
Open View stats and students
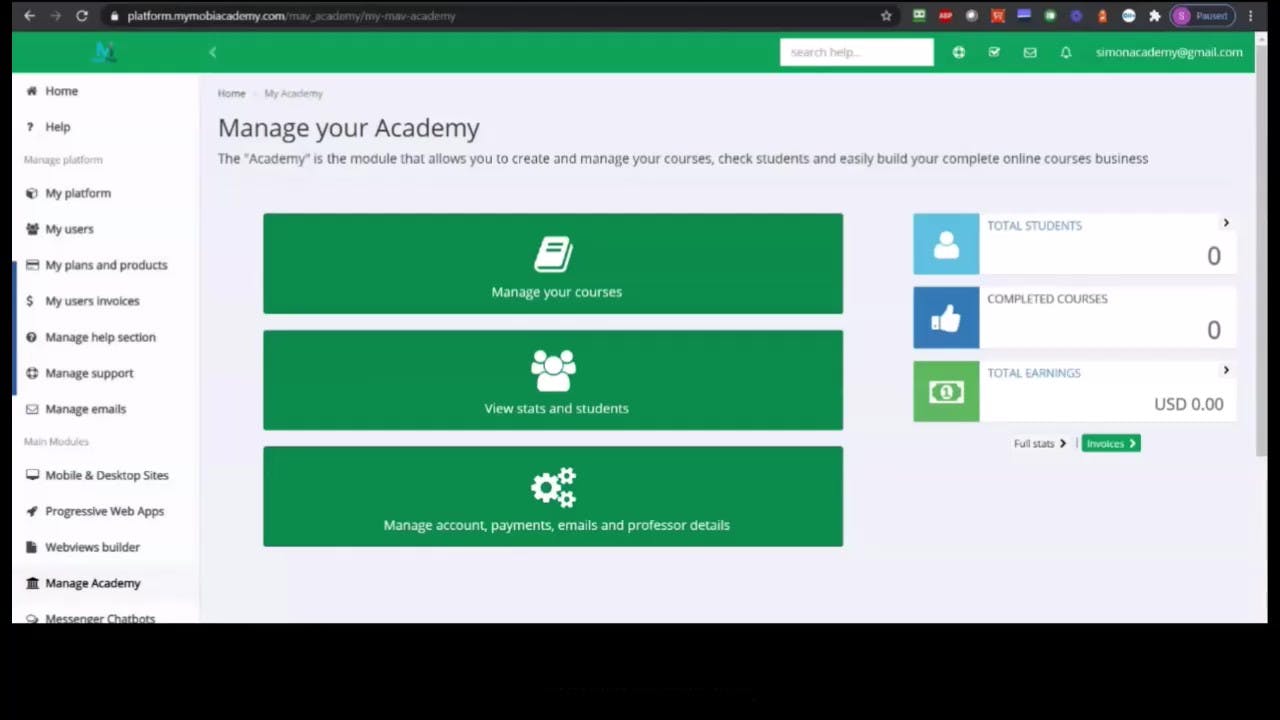tap(553, 380)
